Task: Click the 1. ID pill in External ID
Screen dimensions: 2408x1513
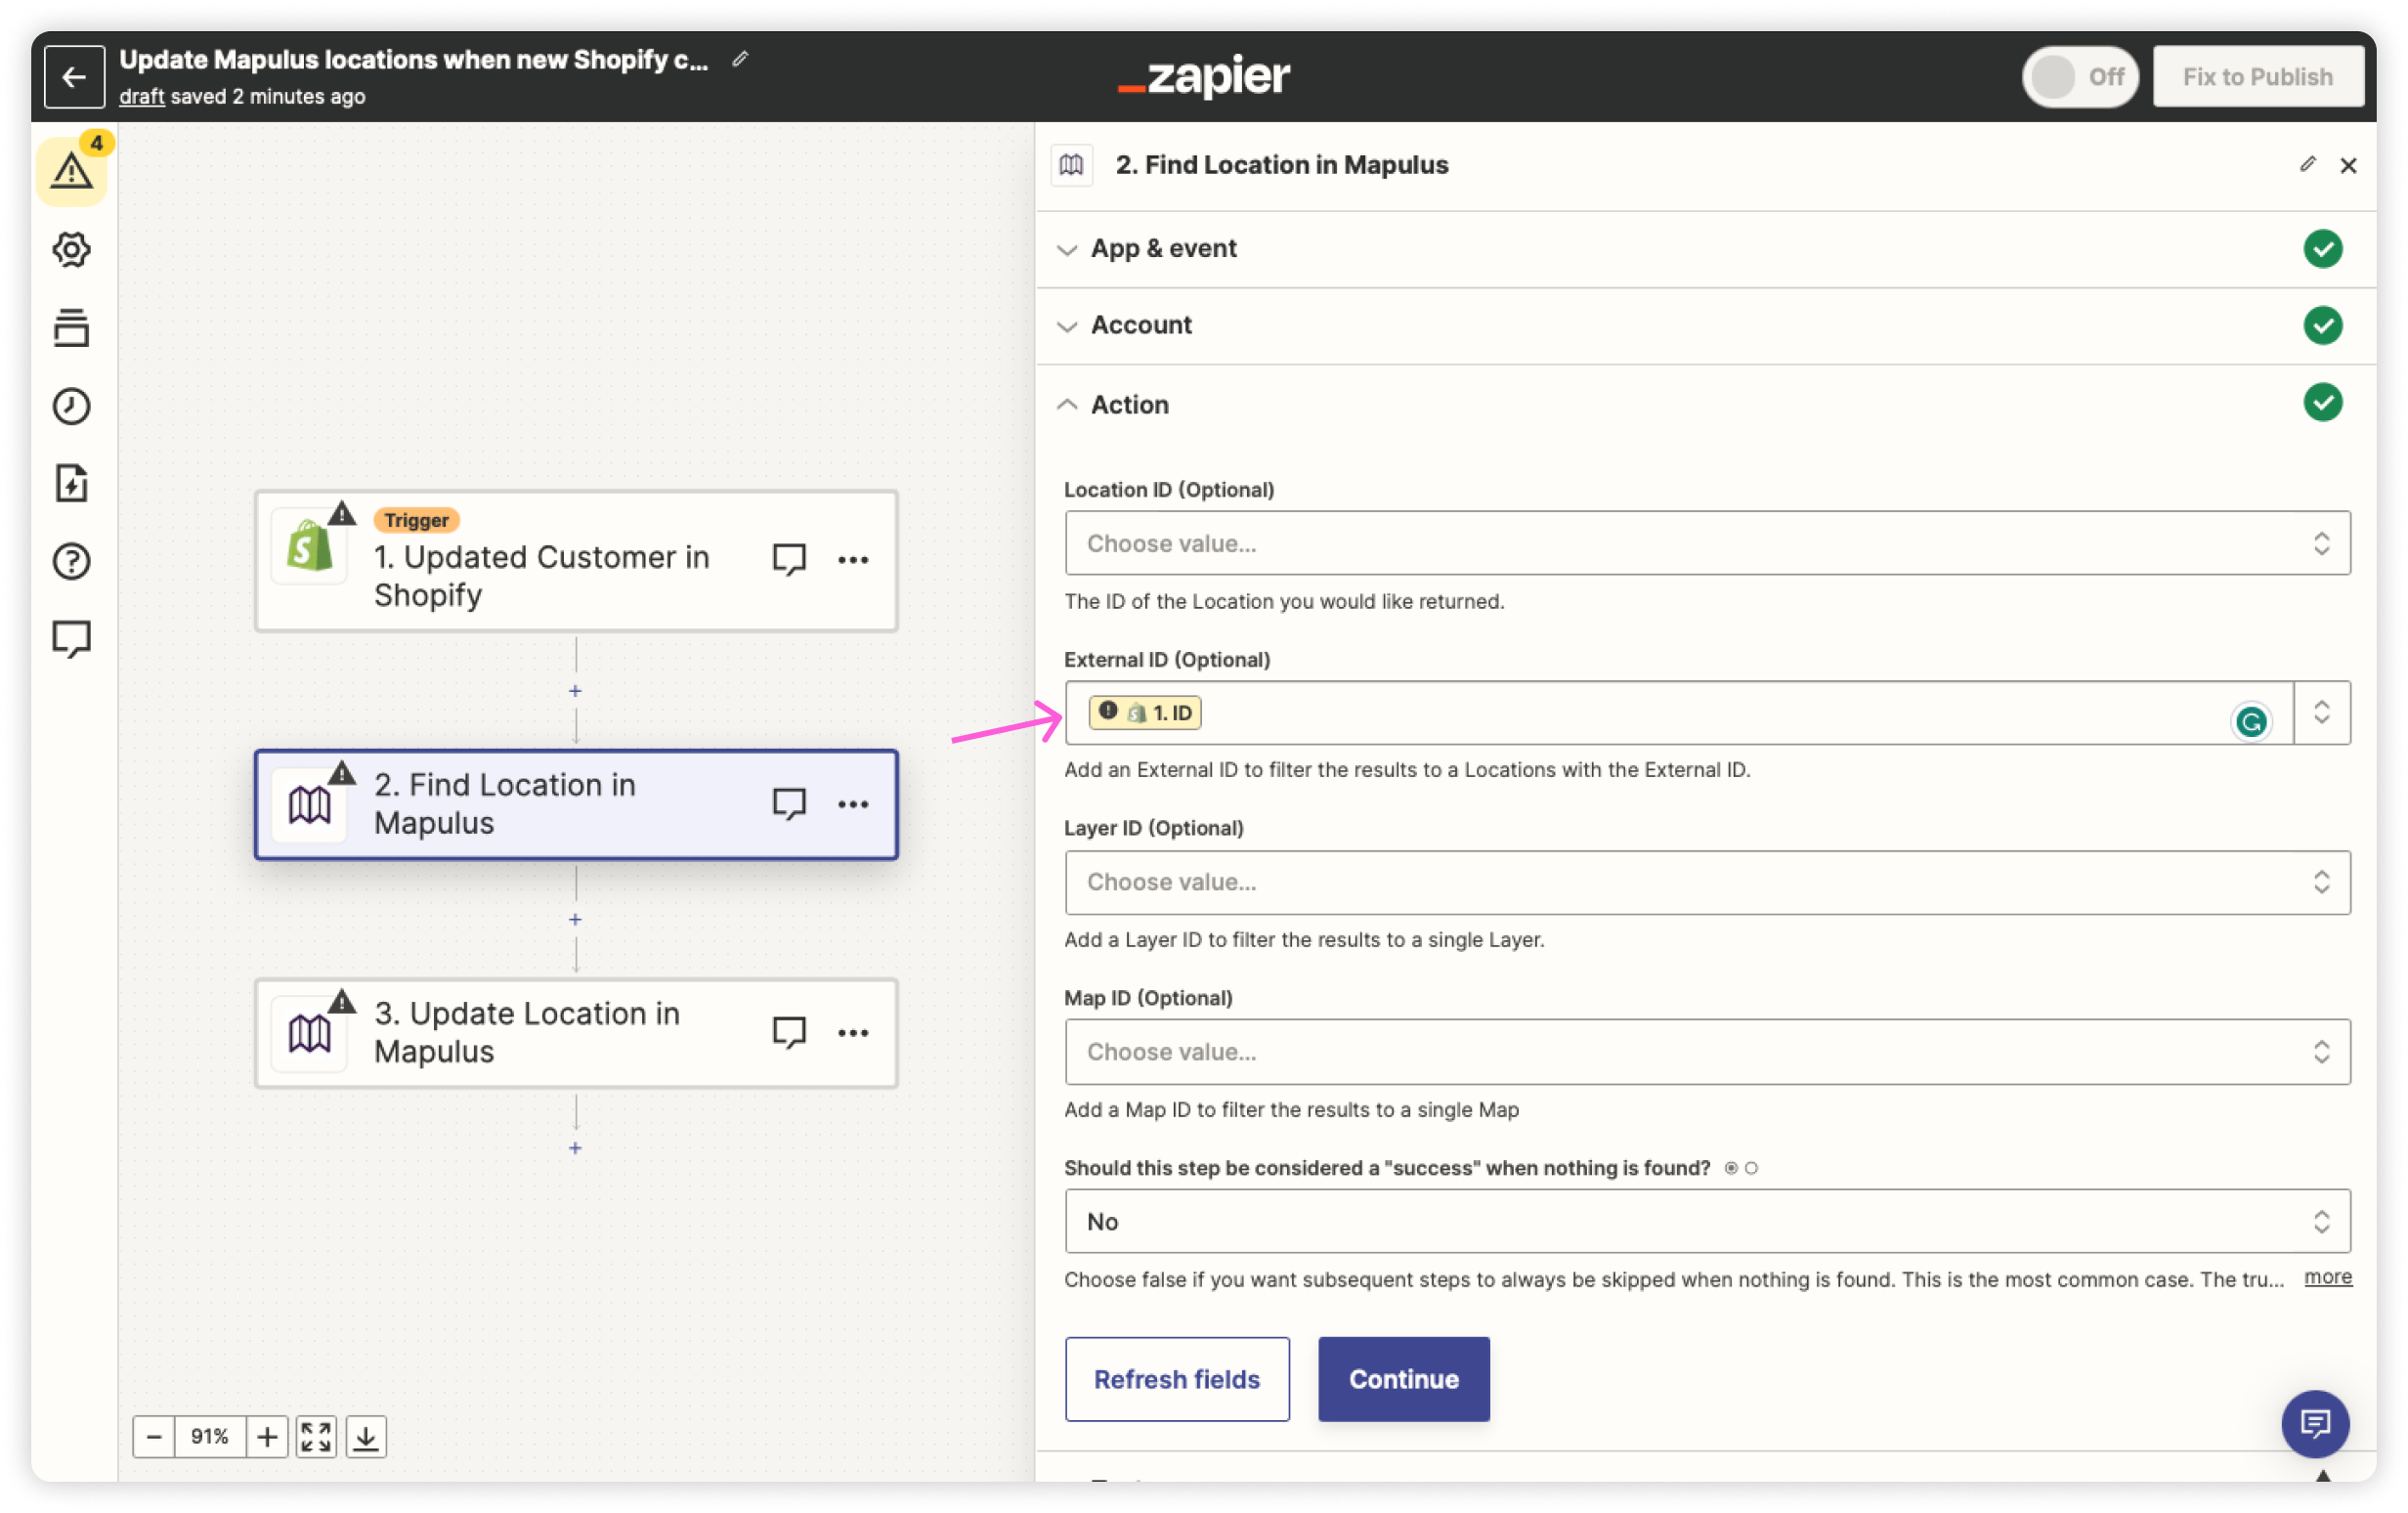Action: pyautogui.click(x=1145, y=712)
